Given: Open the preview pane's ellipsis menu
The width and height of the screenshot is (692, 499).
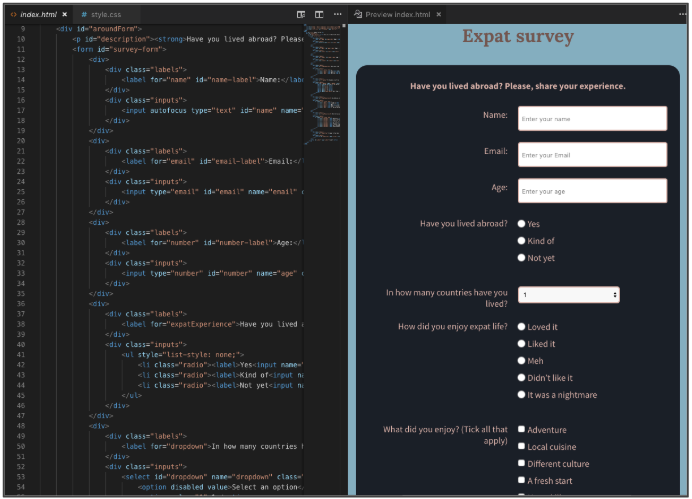Looking at the screenshot, I should coord(683,14).
